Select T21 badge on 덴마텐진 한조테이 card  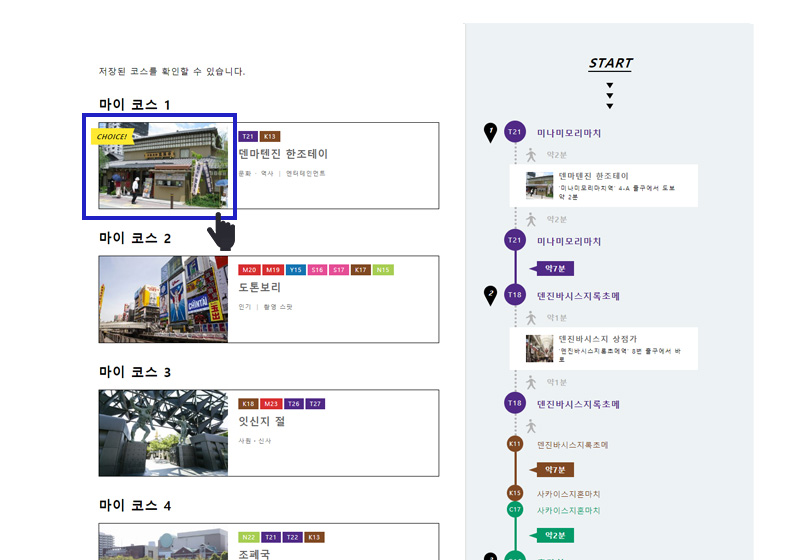click(x=248, y=136)
